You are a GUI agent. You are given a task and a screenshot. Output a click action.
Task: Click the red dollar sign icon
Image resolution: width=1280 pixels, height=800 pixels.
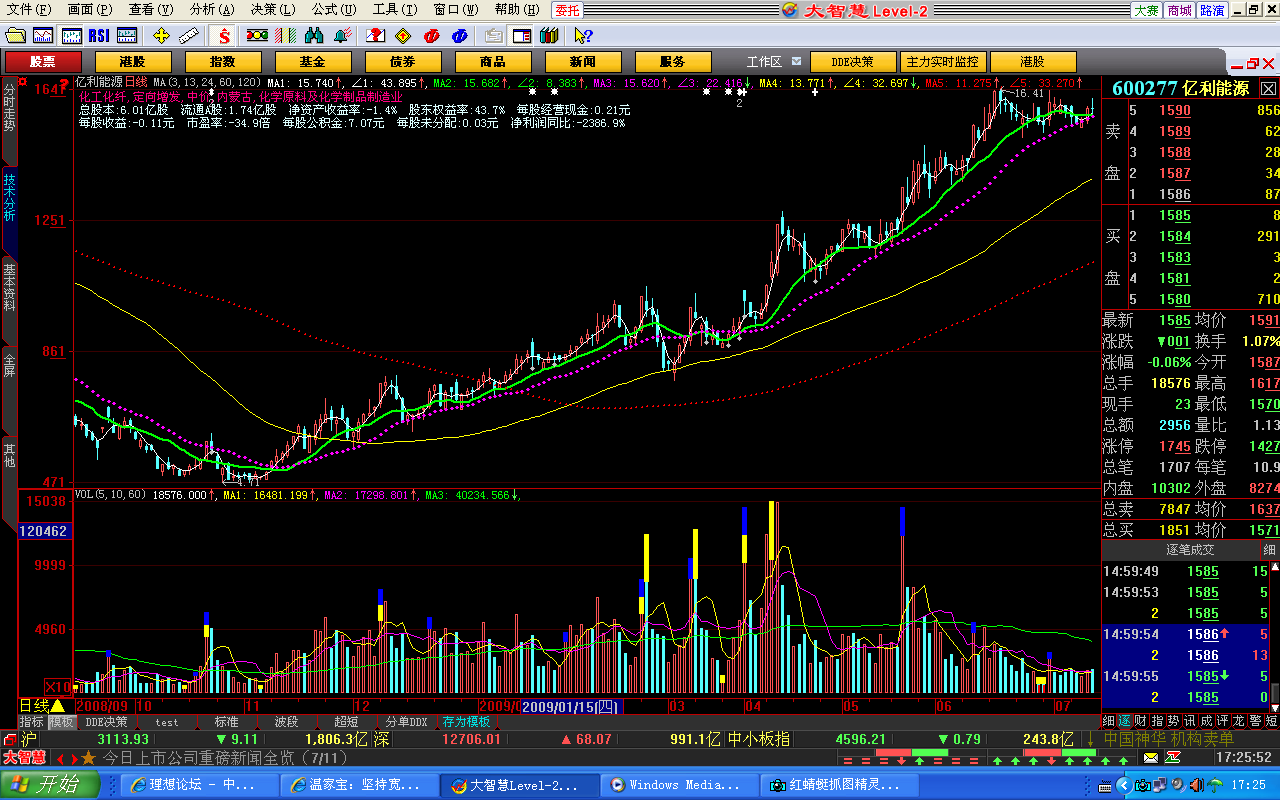pyautogui.click(x=224, y=35)
